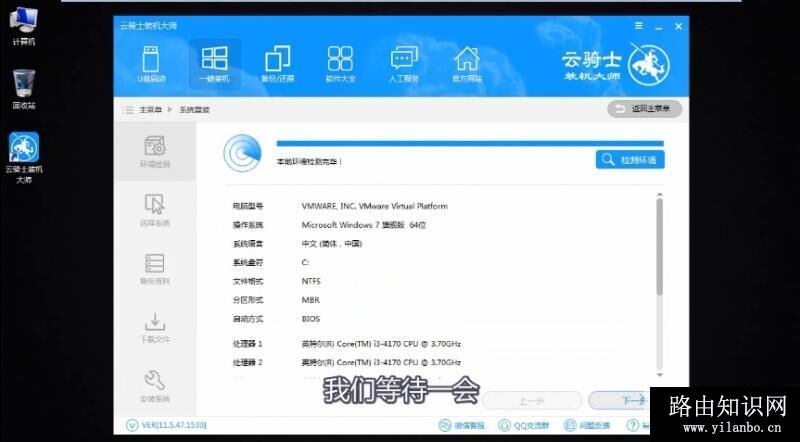Click the version check icon beside VER
Viewport: 800px width, 442px height.
[x=132, y=425]
